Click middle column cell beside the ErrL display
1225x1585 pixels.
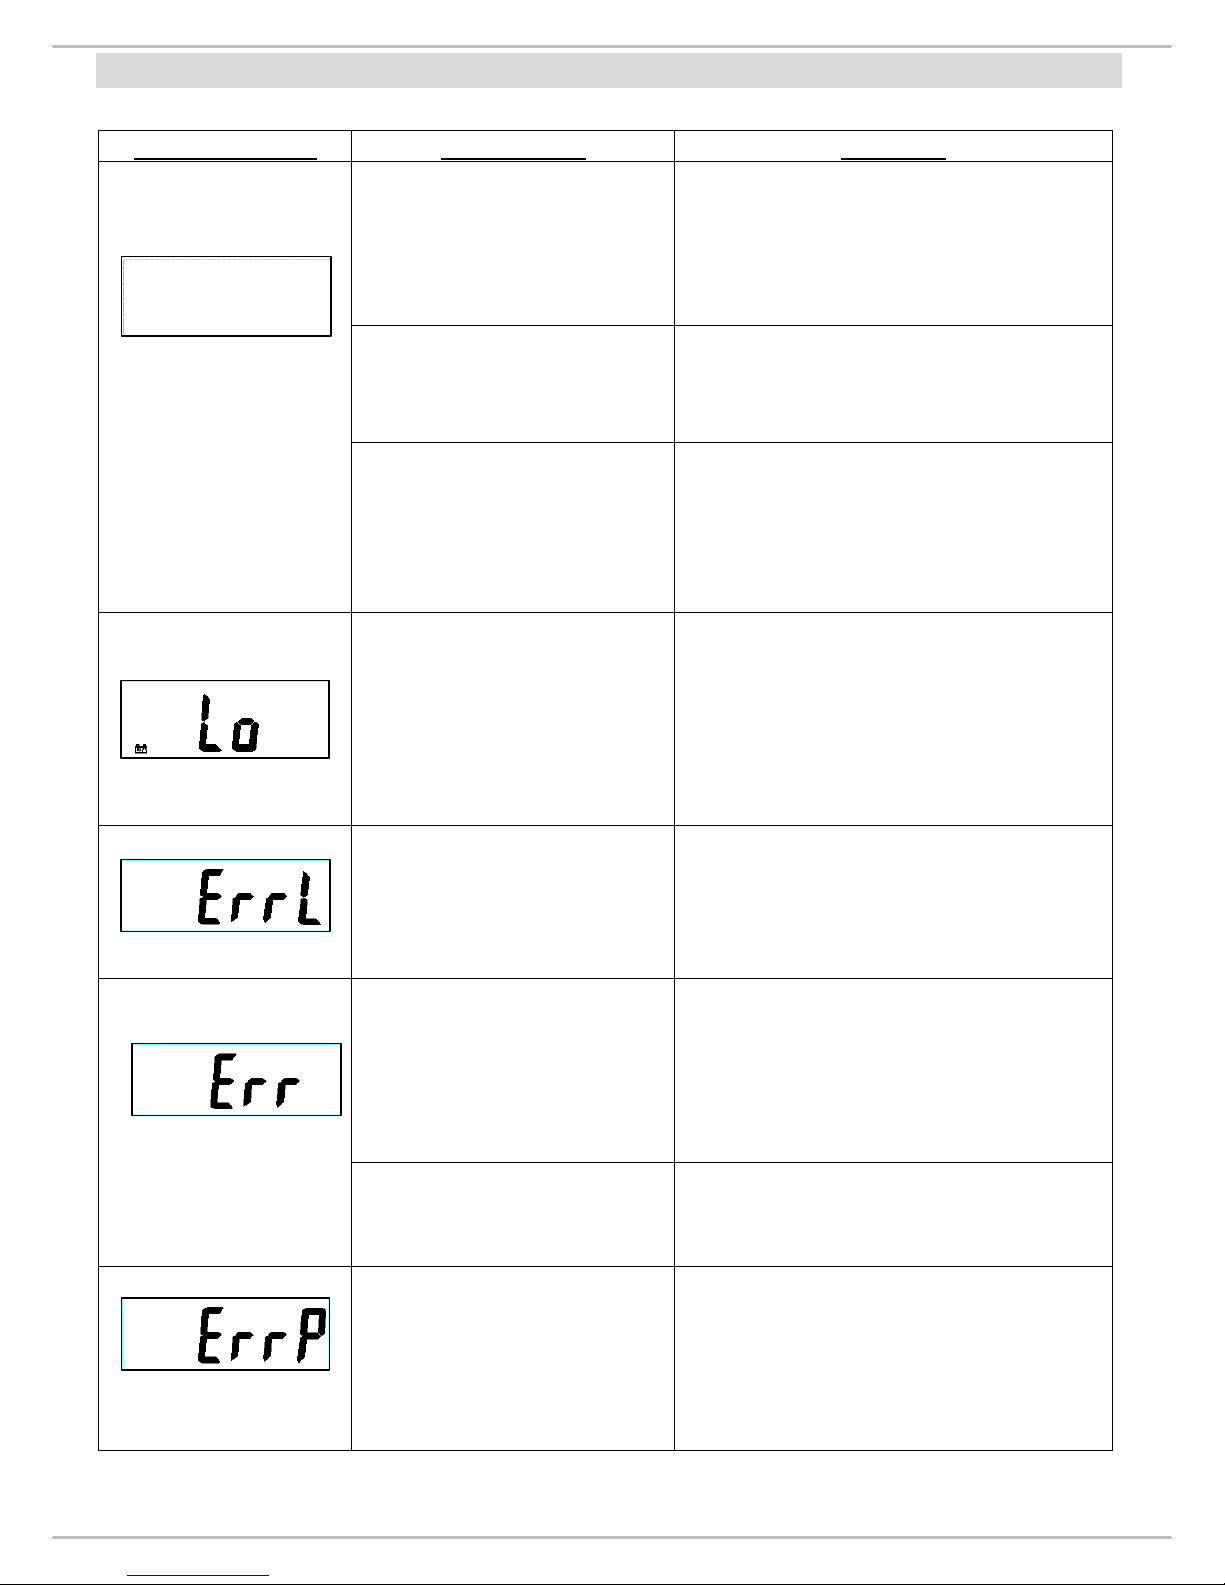pyautogui.click(x=513, y=902)
